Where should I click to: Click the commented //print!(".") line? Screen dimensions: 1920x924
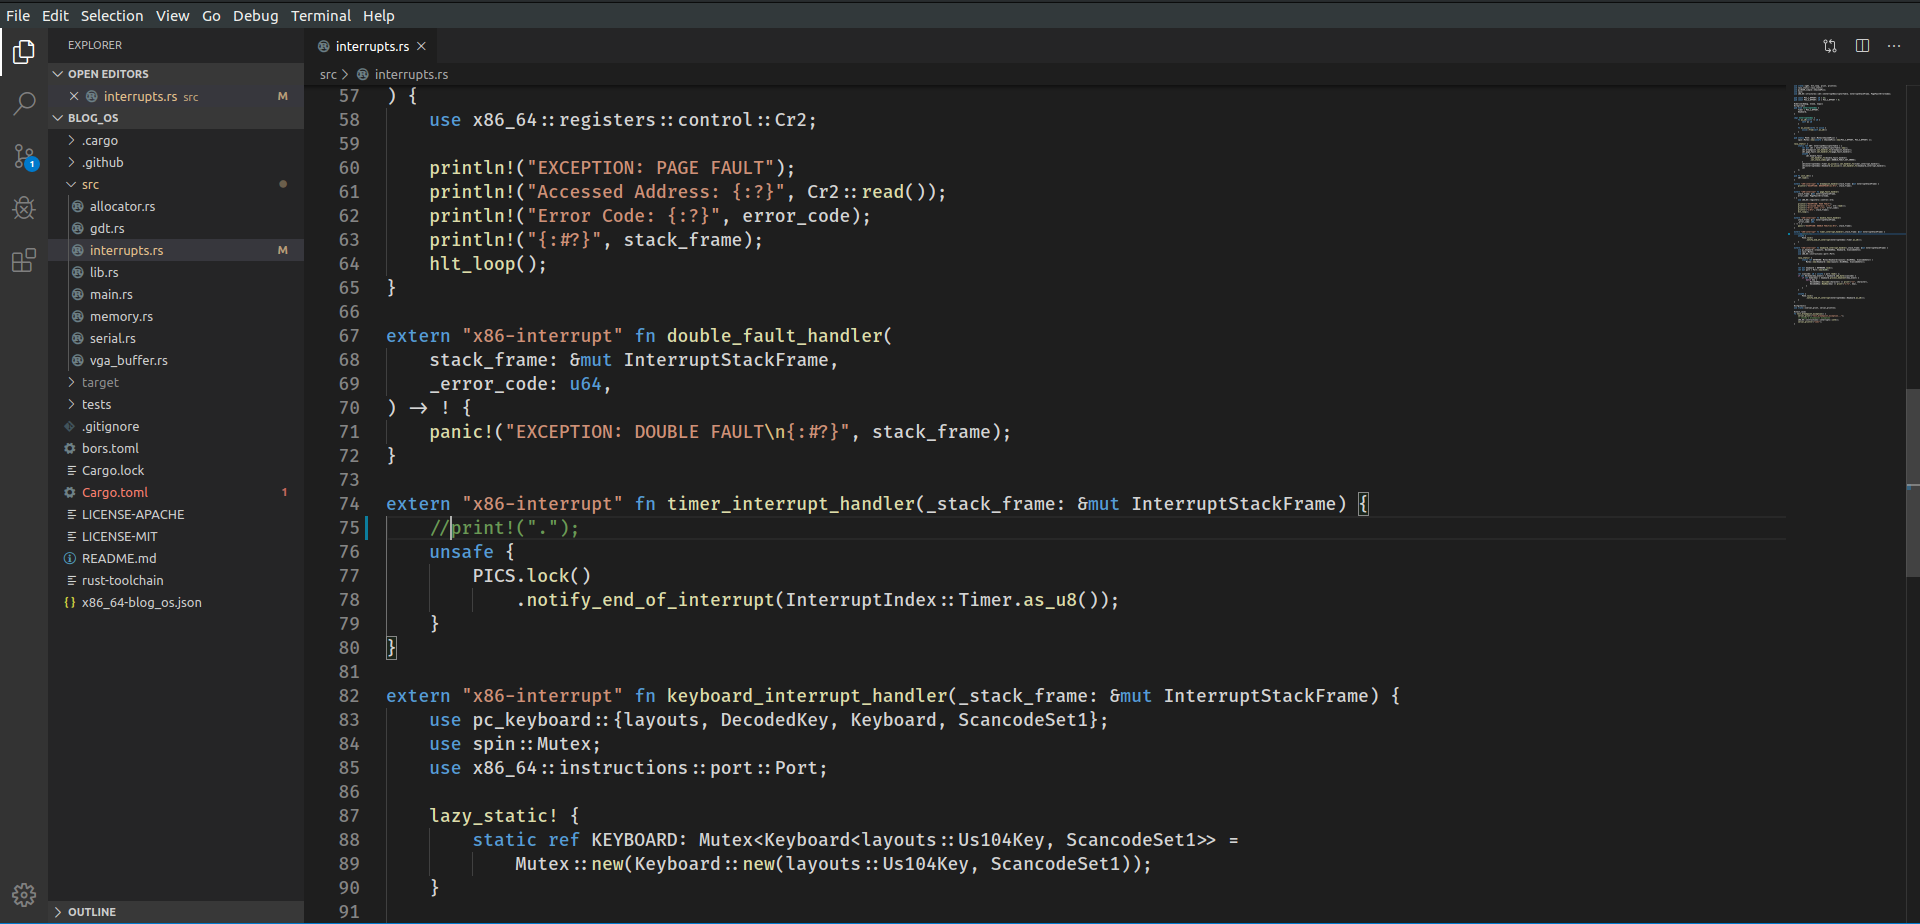point(504,528)
